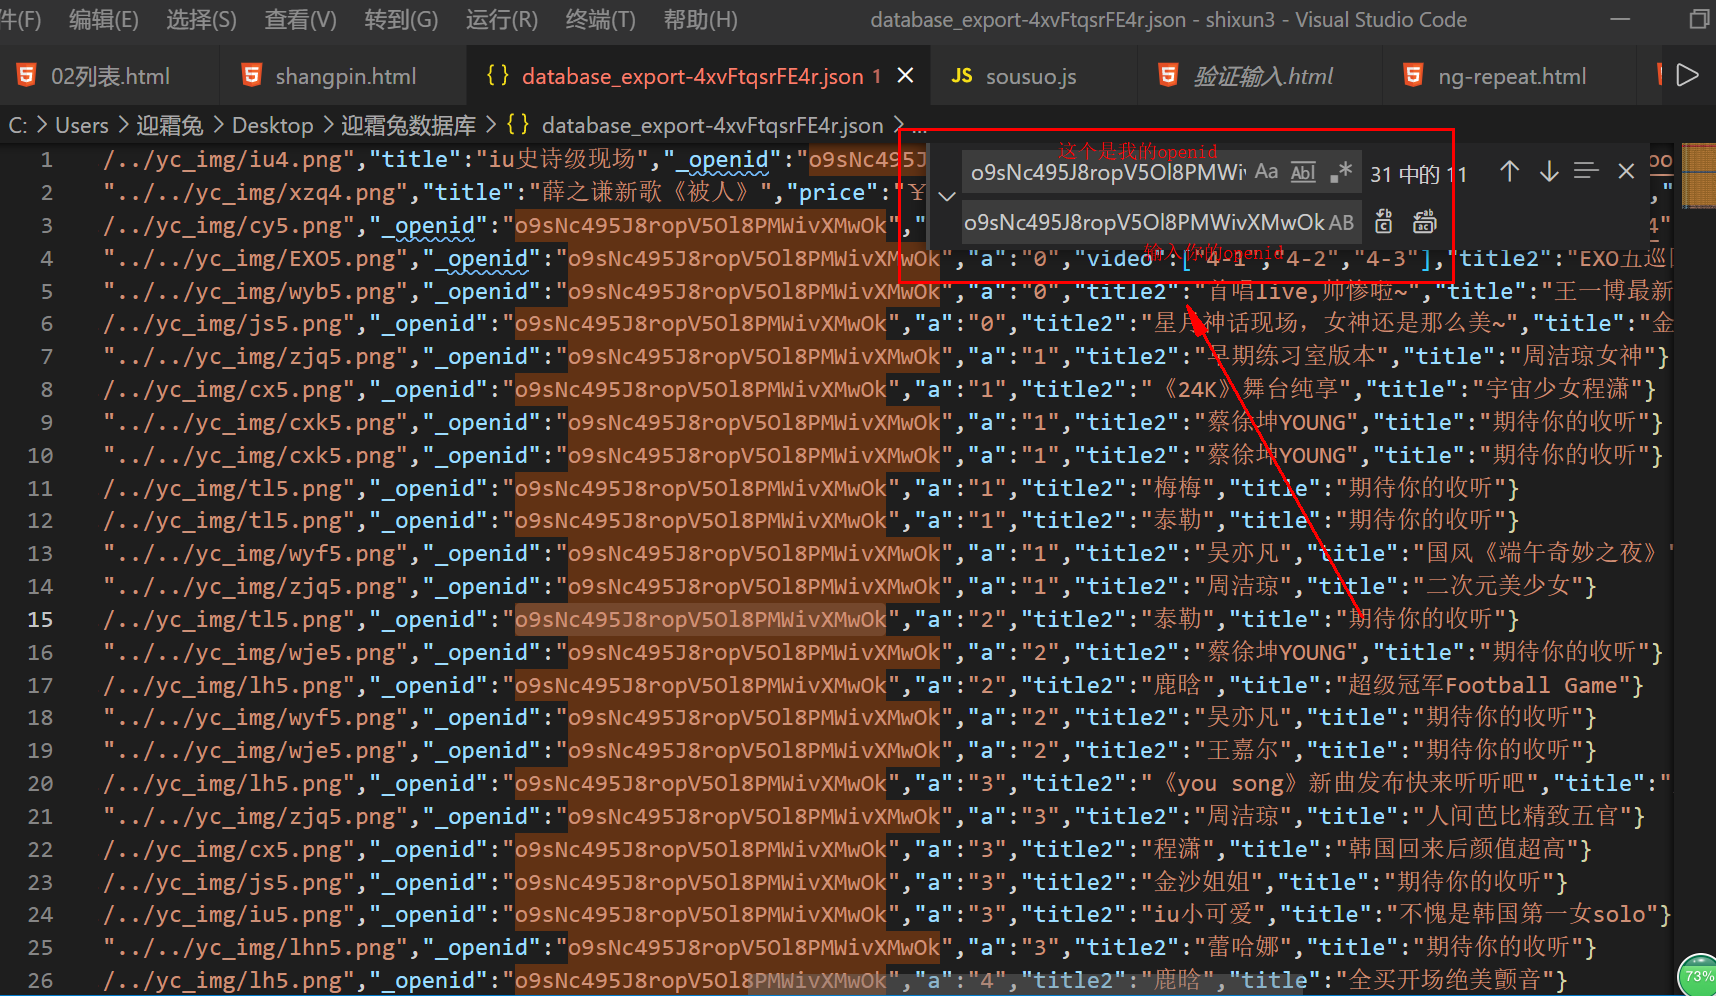Viewport: 1716px width, 996px height.
Task: Click text "宇宙少女程潇" on line 8
Action: pos(1557,390)
